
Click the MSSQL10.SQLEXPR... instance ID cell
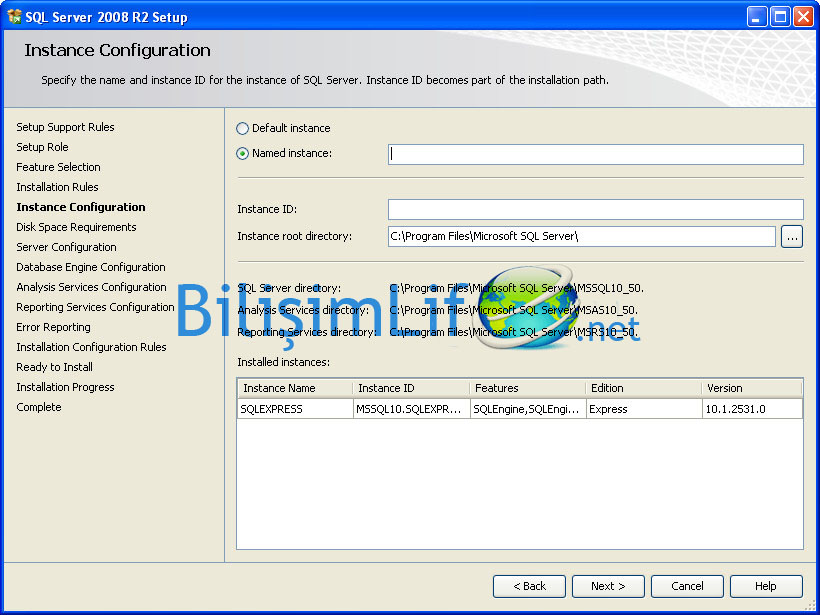click(412, 409)
